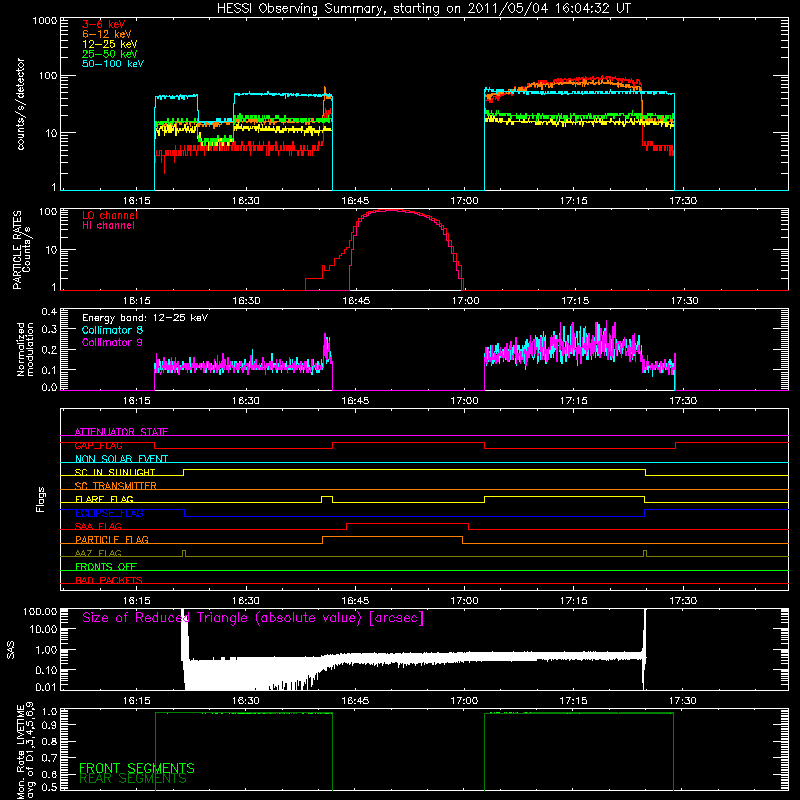Select the 25-50 keV legend label
The height and width of the screenshot is (800, 800).
point(110,54)
